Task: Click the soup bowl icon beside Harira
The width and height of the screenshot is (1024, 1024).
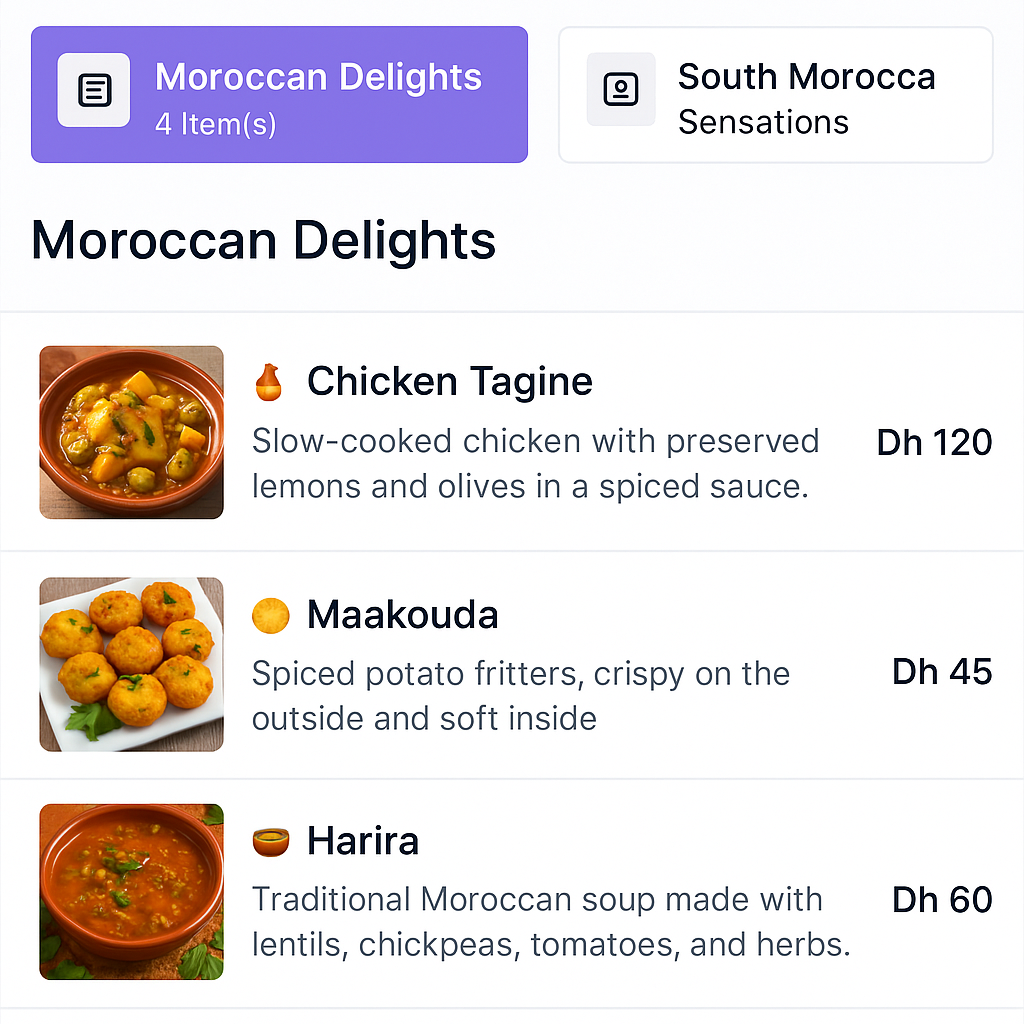Action: point(270,842)
